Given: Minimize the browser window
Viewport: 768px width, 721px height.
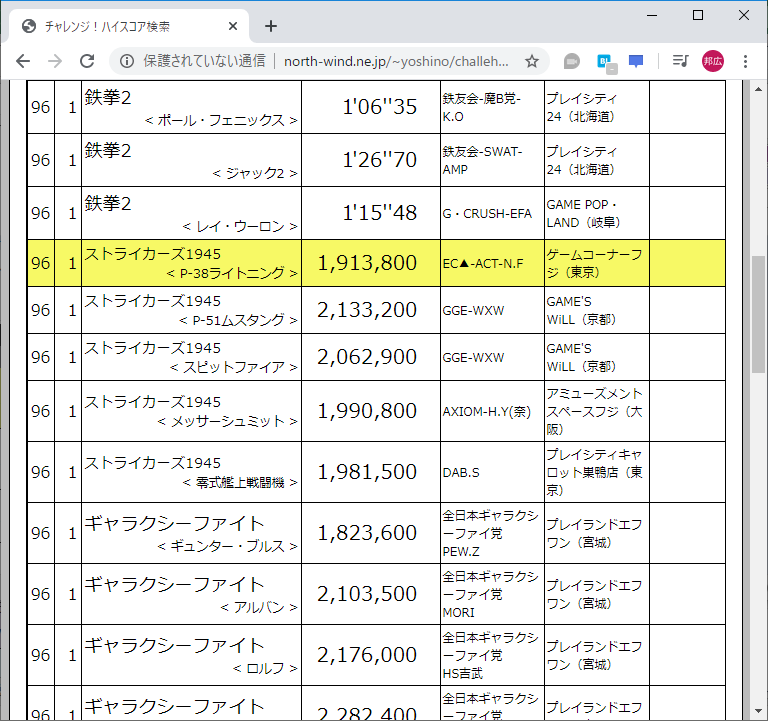Looking at the screenshot, I should pyautogui.click(x=652, y=15).
